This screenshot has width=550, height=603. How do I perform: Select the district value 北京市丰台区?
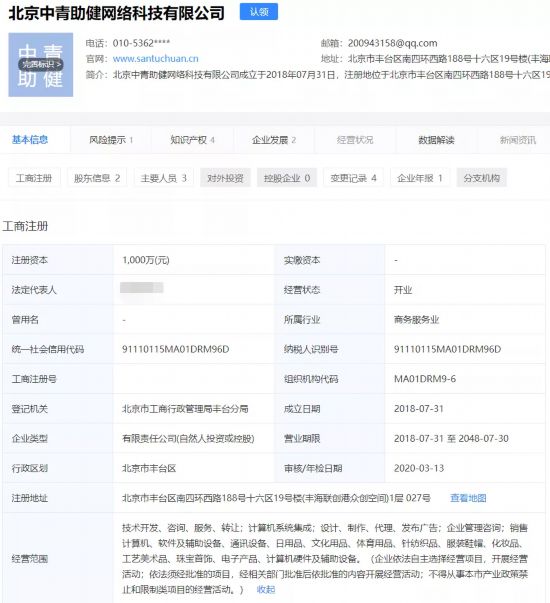coord(149,468)
